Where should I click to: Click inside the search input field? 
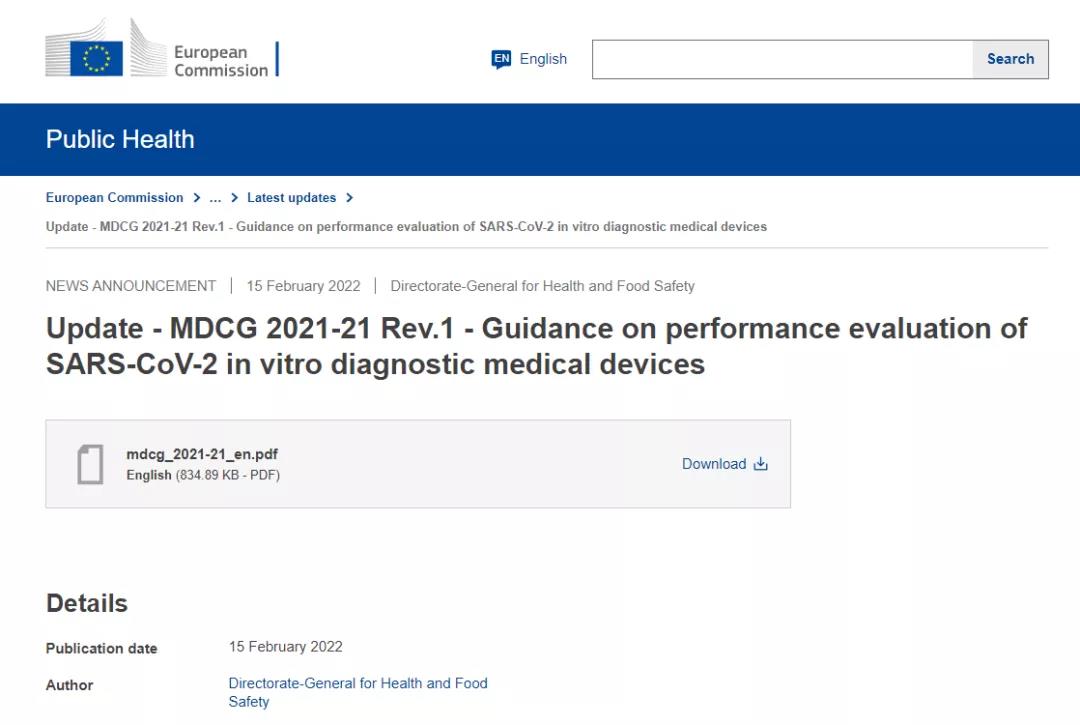click(780, 59)
